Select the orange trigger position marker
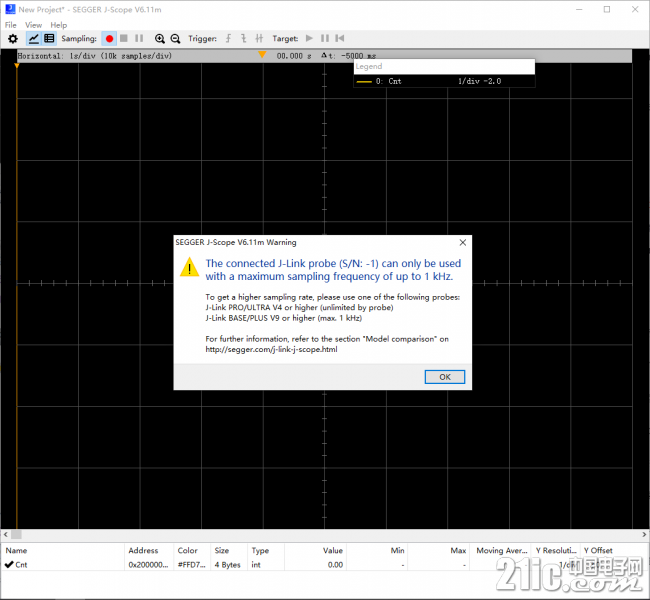650x600 pixels. (262, 54)
